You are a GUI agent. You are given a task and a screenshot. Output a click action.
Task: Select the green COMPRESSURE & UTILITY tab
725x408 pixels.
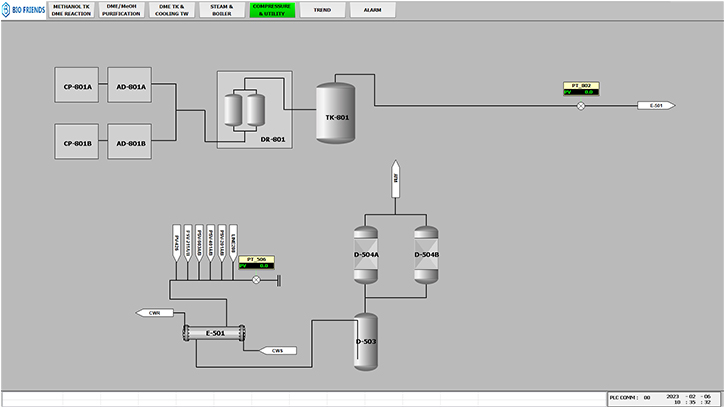pos(272,10)
